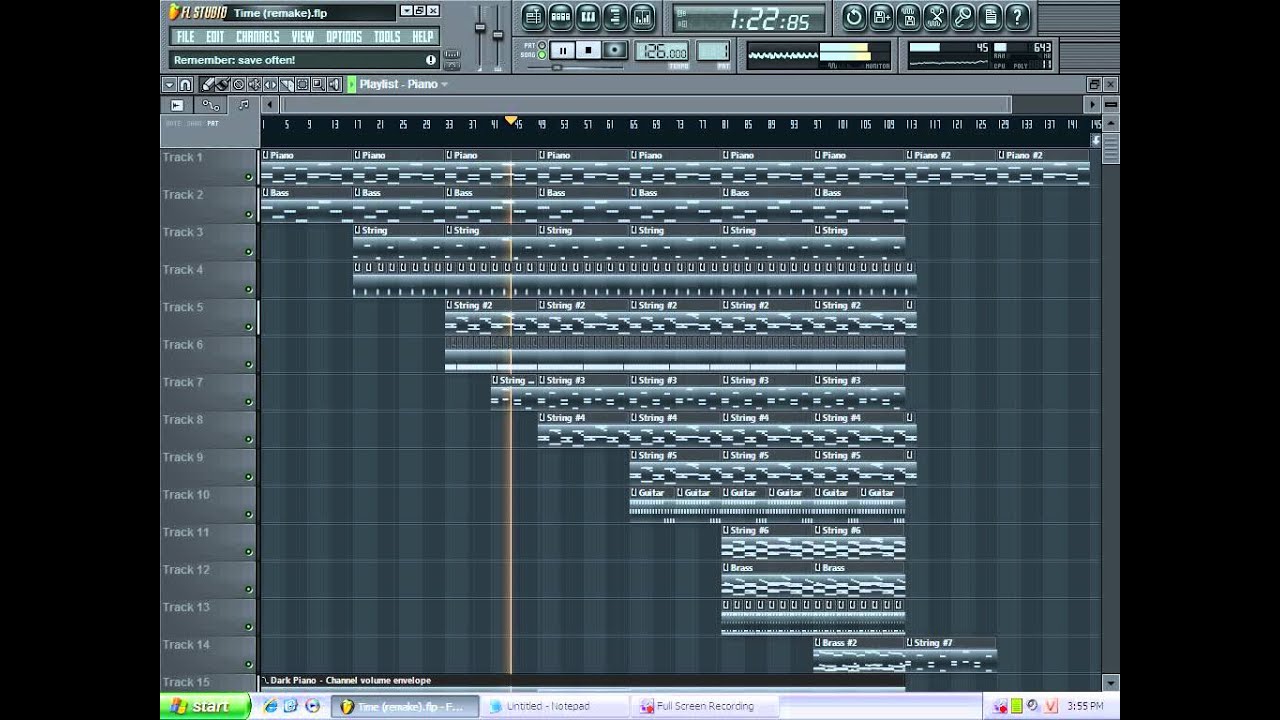Click the stop button in transport
1280x720 pixels.
589,50
